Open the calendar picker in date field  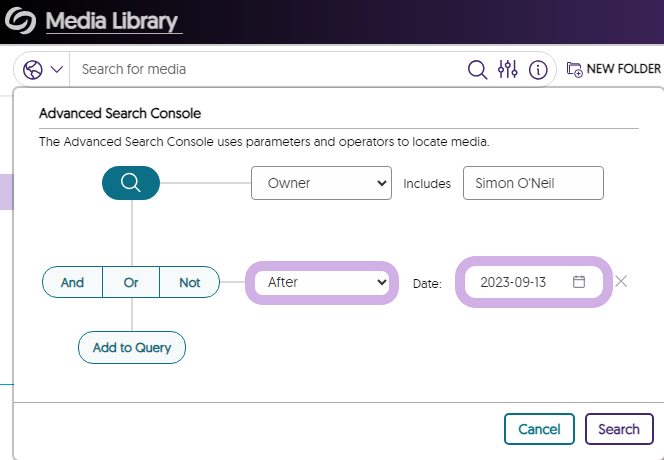click(578, 282)
